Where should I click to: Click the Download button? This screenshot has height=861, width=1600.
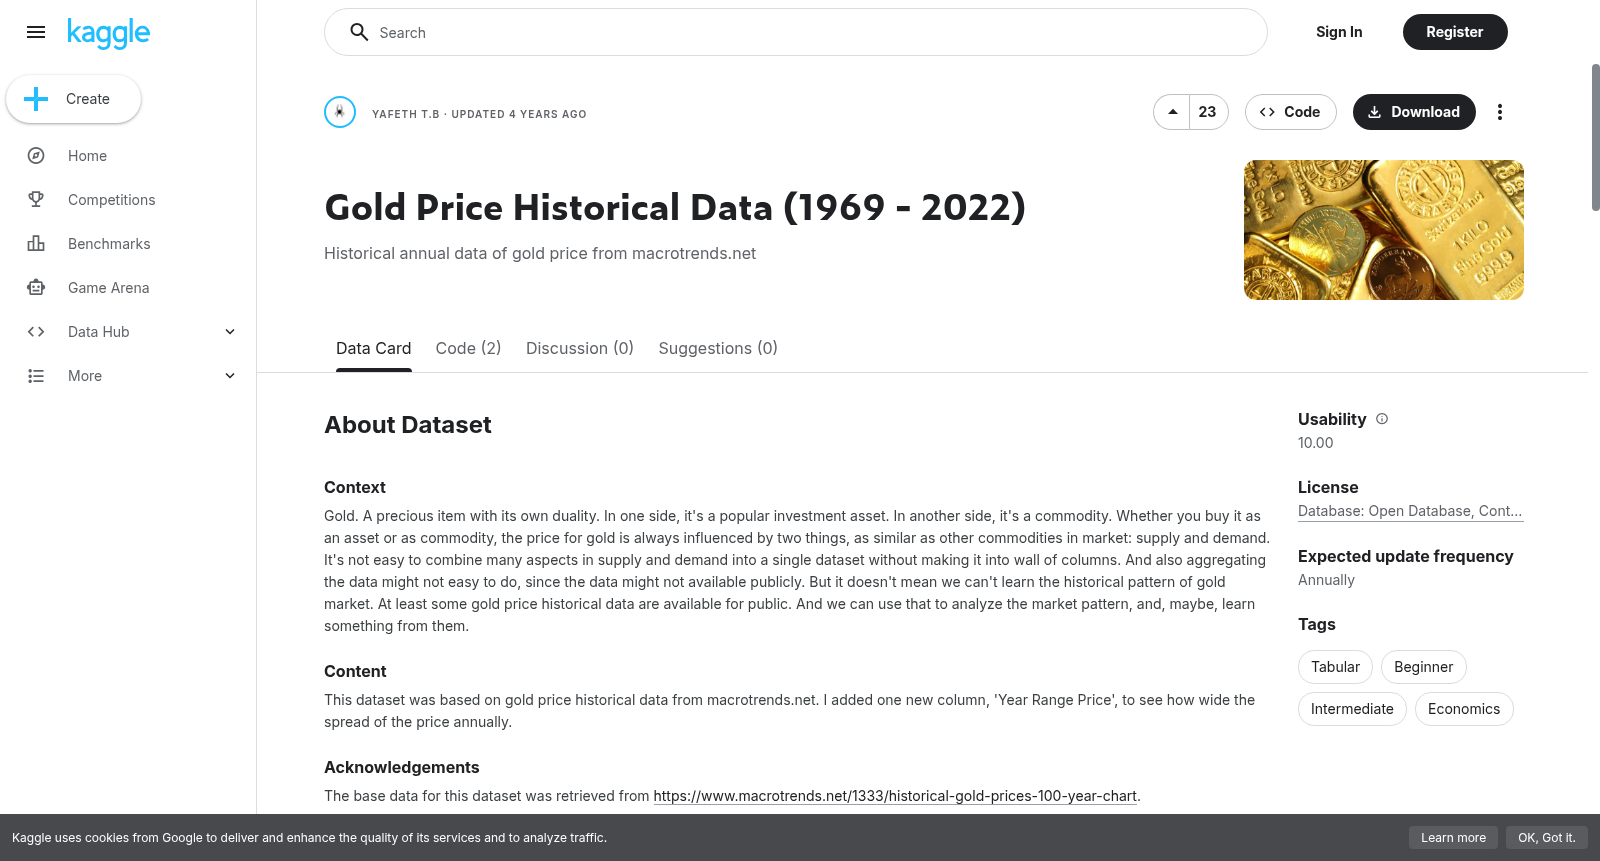point(1414,112)
